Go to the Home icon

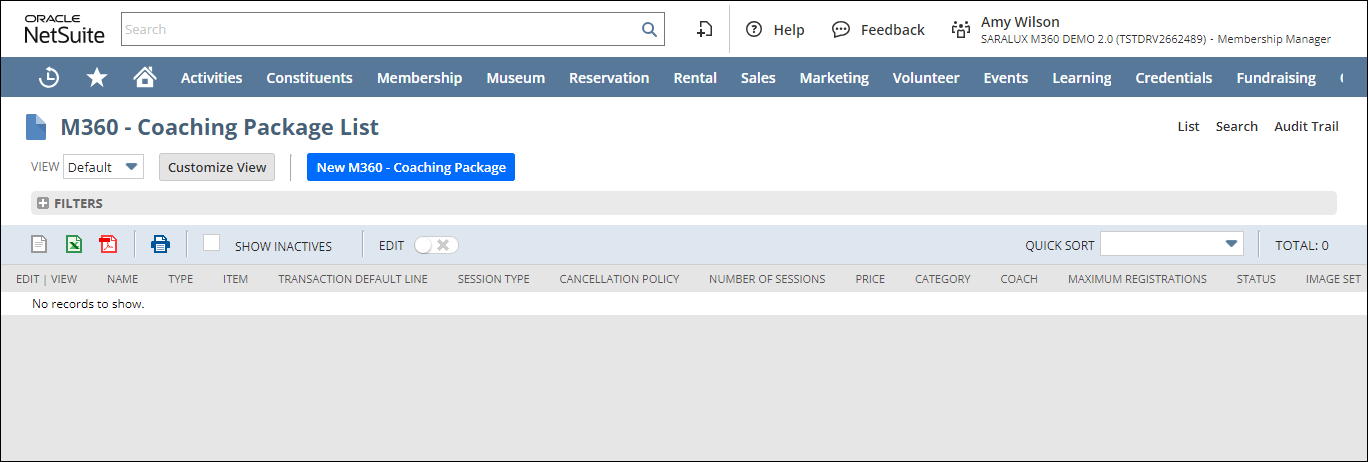145,78
